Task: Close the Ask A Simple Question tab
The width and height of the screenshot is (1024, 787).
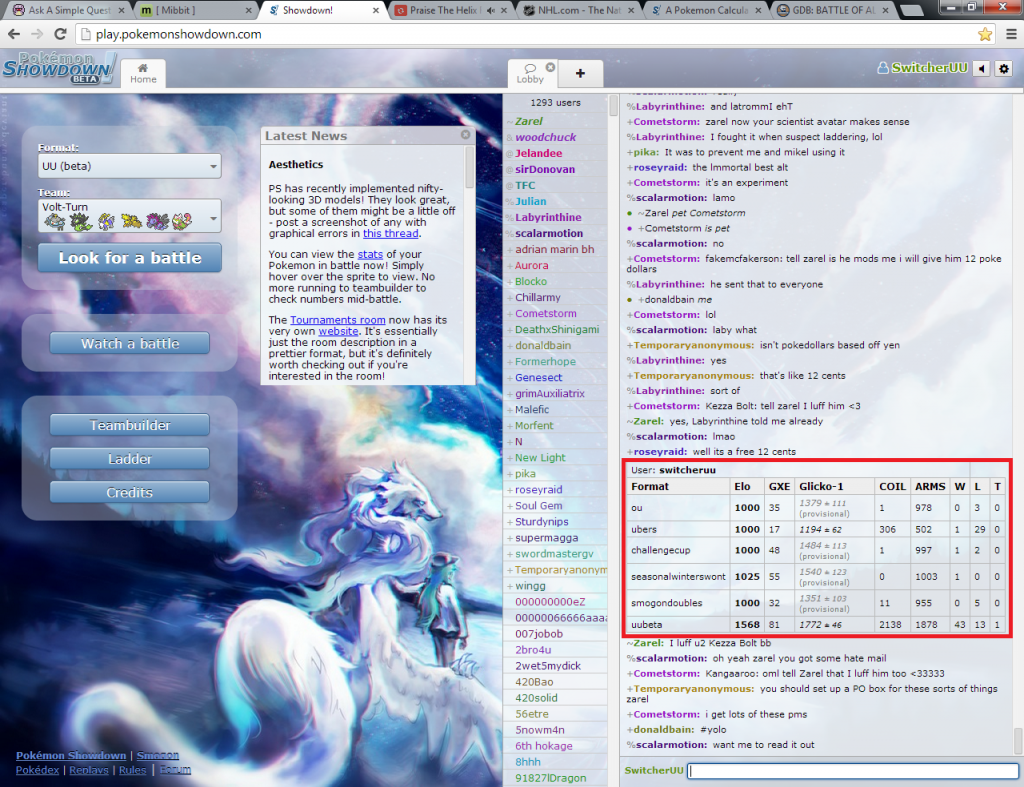Action: click(121, 10)
